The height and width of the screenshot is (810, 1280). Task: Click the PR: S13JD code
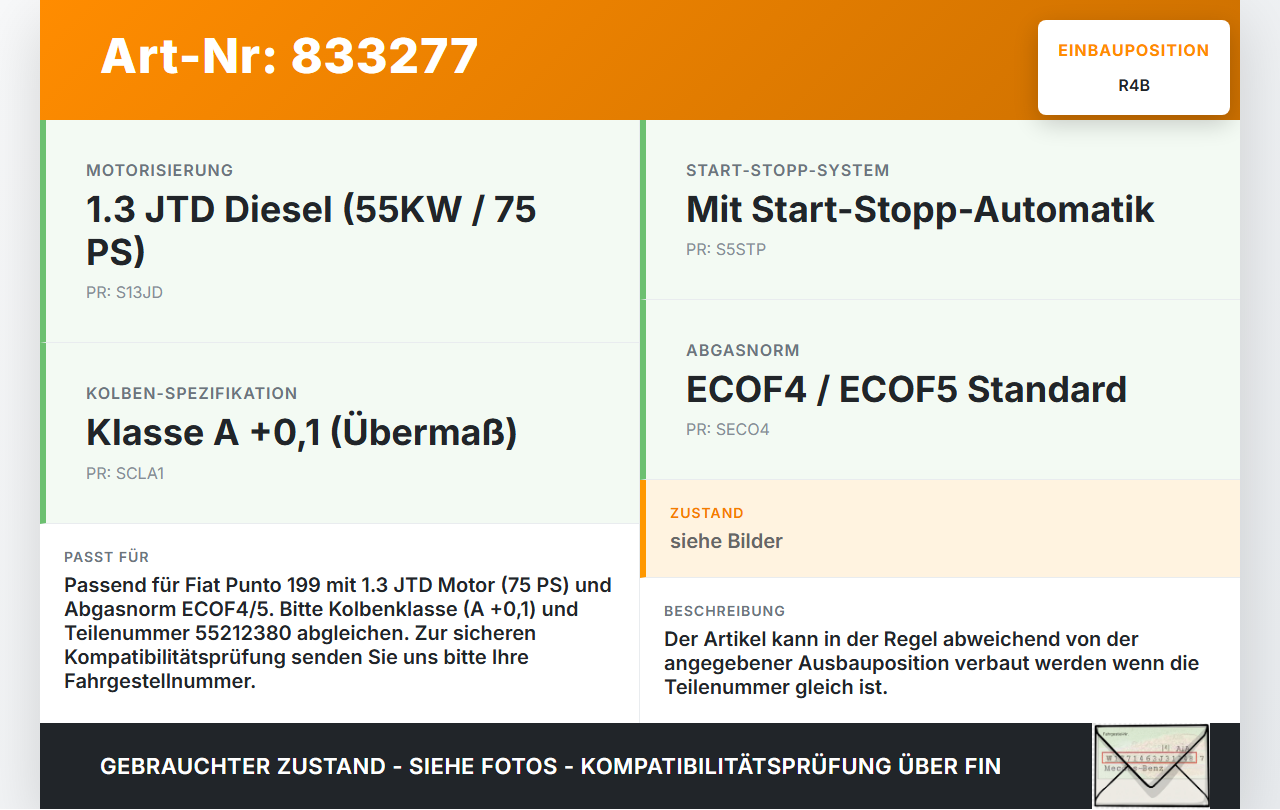point(124,293)
